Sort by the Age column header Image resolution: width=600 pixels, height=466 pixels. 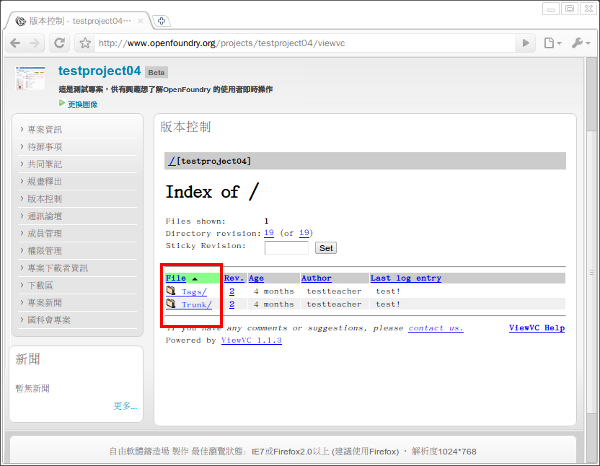256,278
